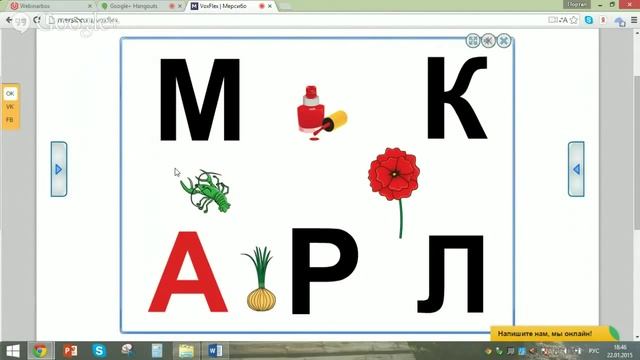Click the big letter Р

click(324, 271)
